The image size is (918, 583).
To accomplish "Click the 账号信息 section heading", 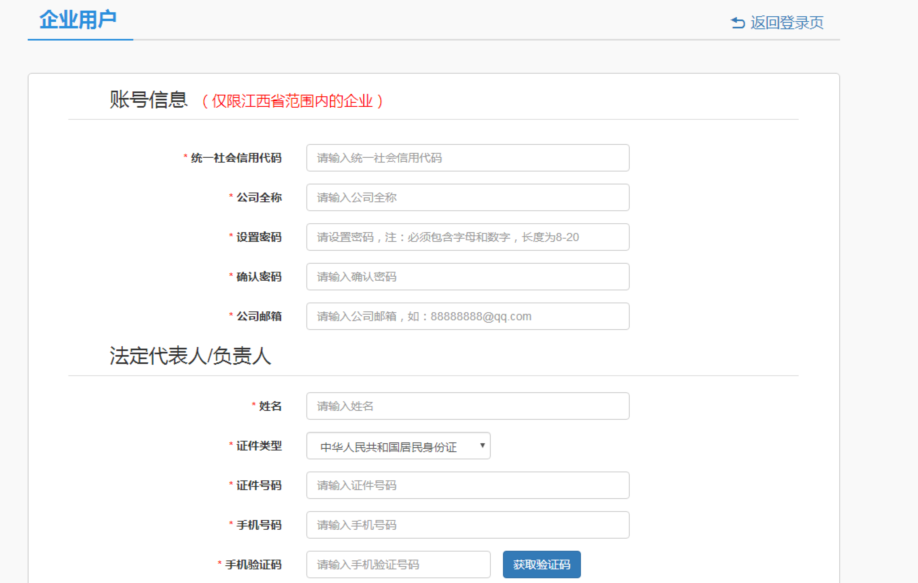I will pos(148,100).
